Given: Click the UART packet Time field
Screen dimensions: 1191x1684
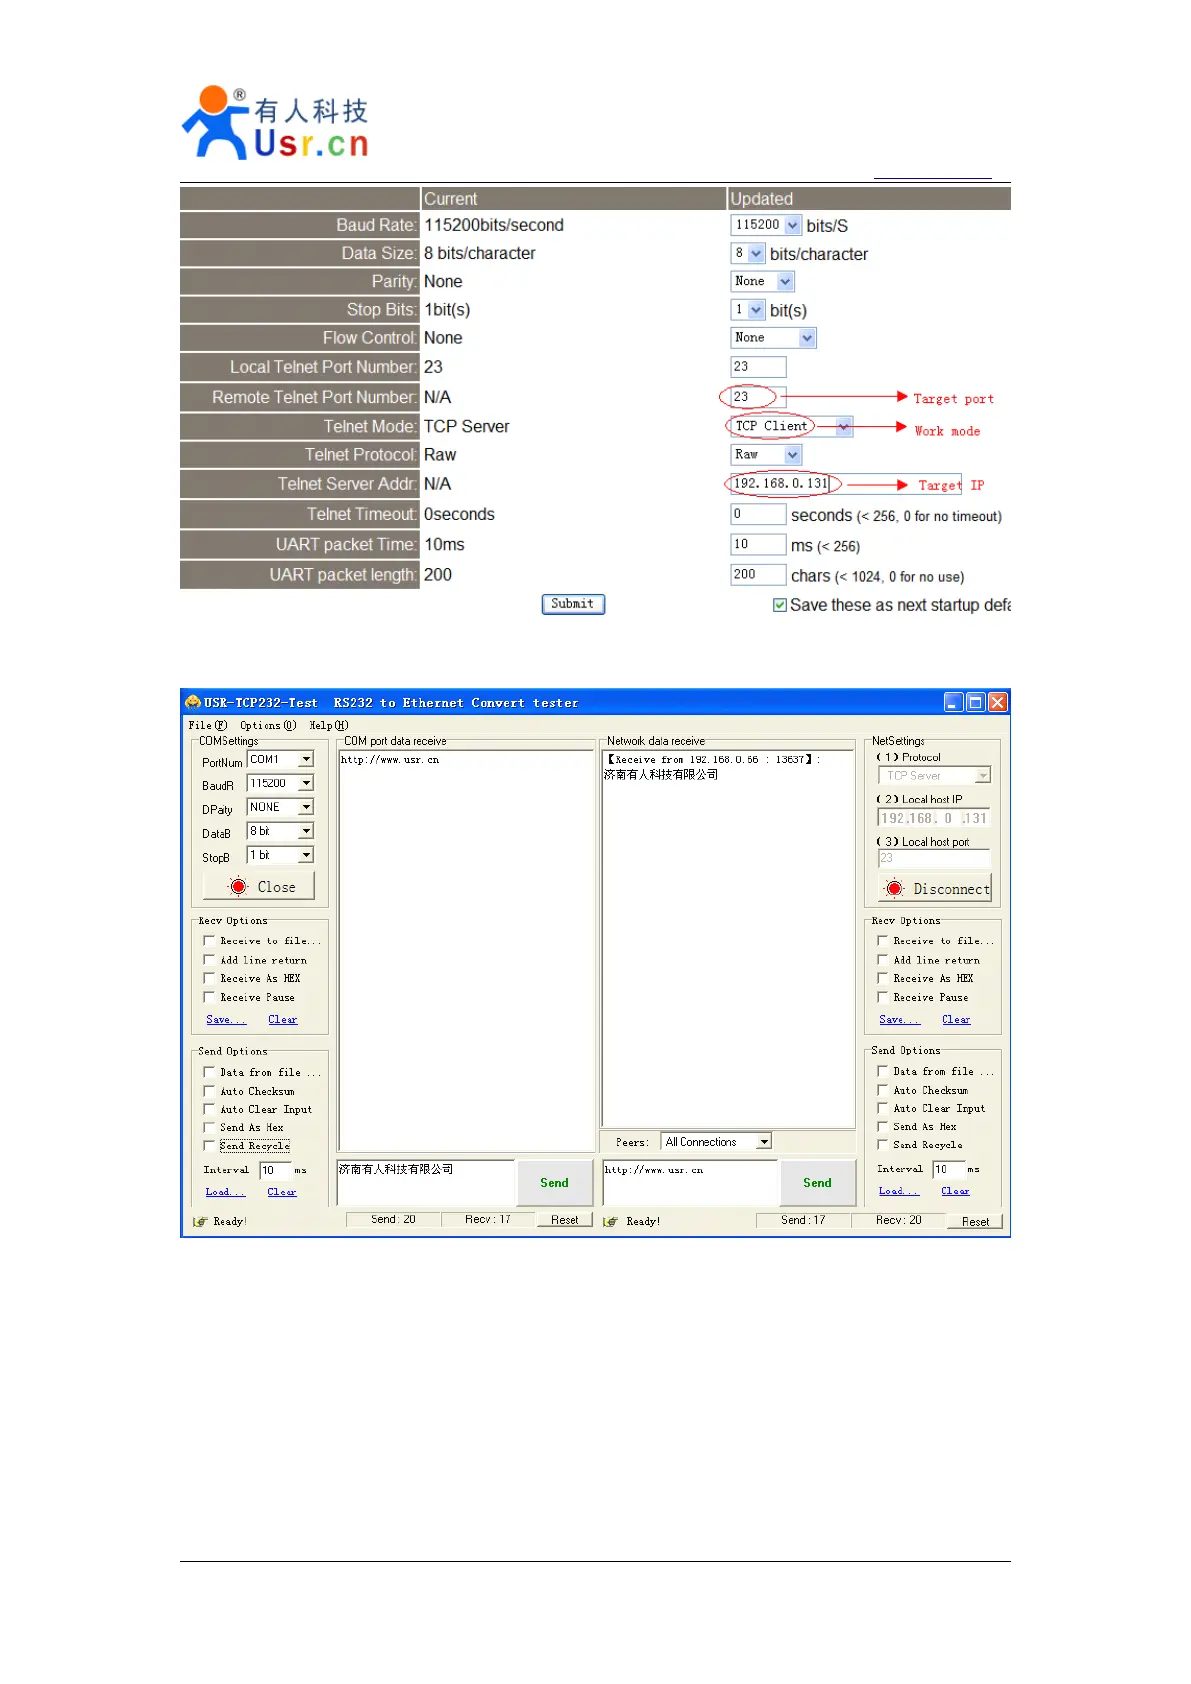Looking at the screenshot, I should point(758,544).
